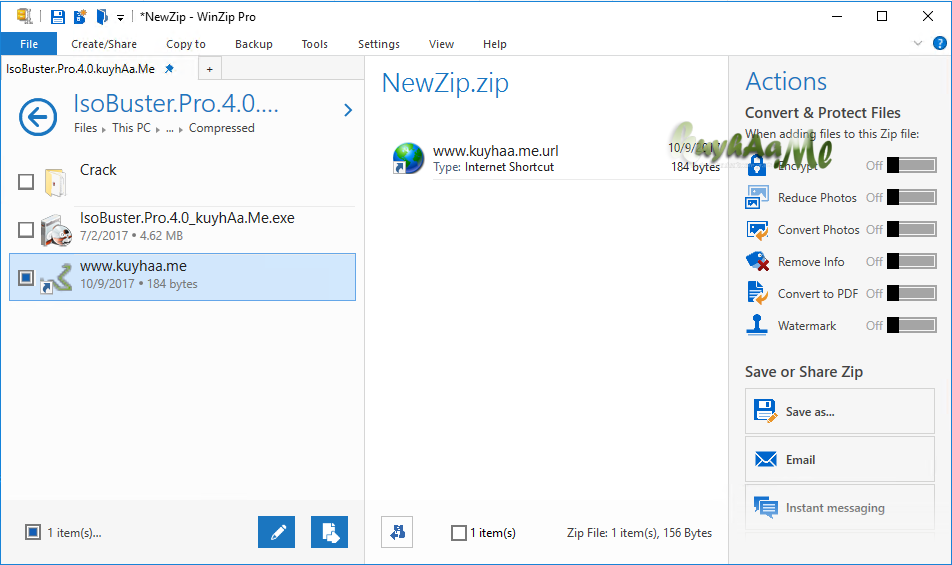This screenshot has height=565, width=952.
Task: Open the File menu
Action: tap(29, 44)
